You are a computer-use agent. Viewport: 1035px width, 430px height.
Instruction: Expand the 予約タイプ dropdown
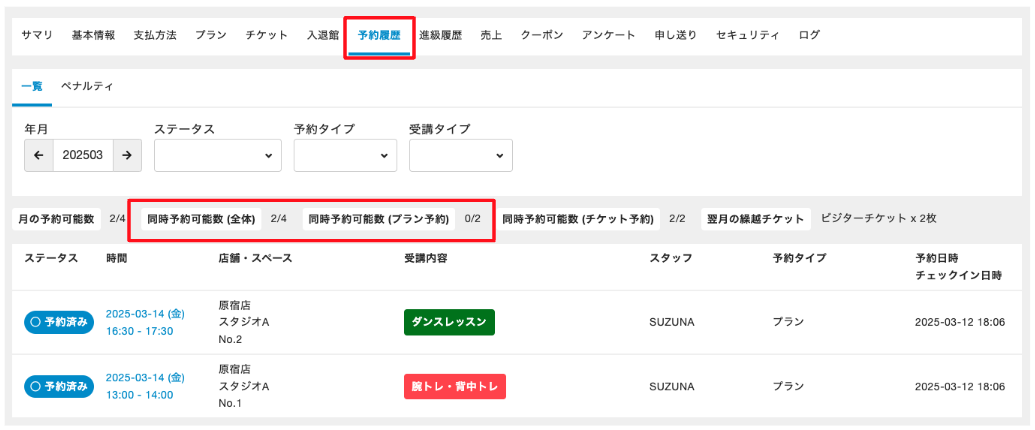point(345,155)
